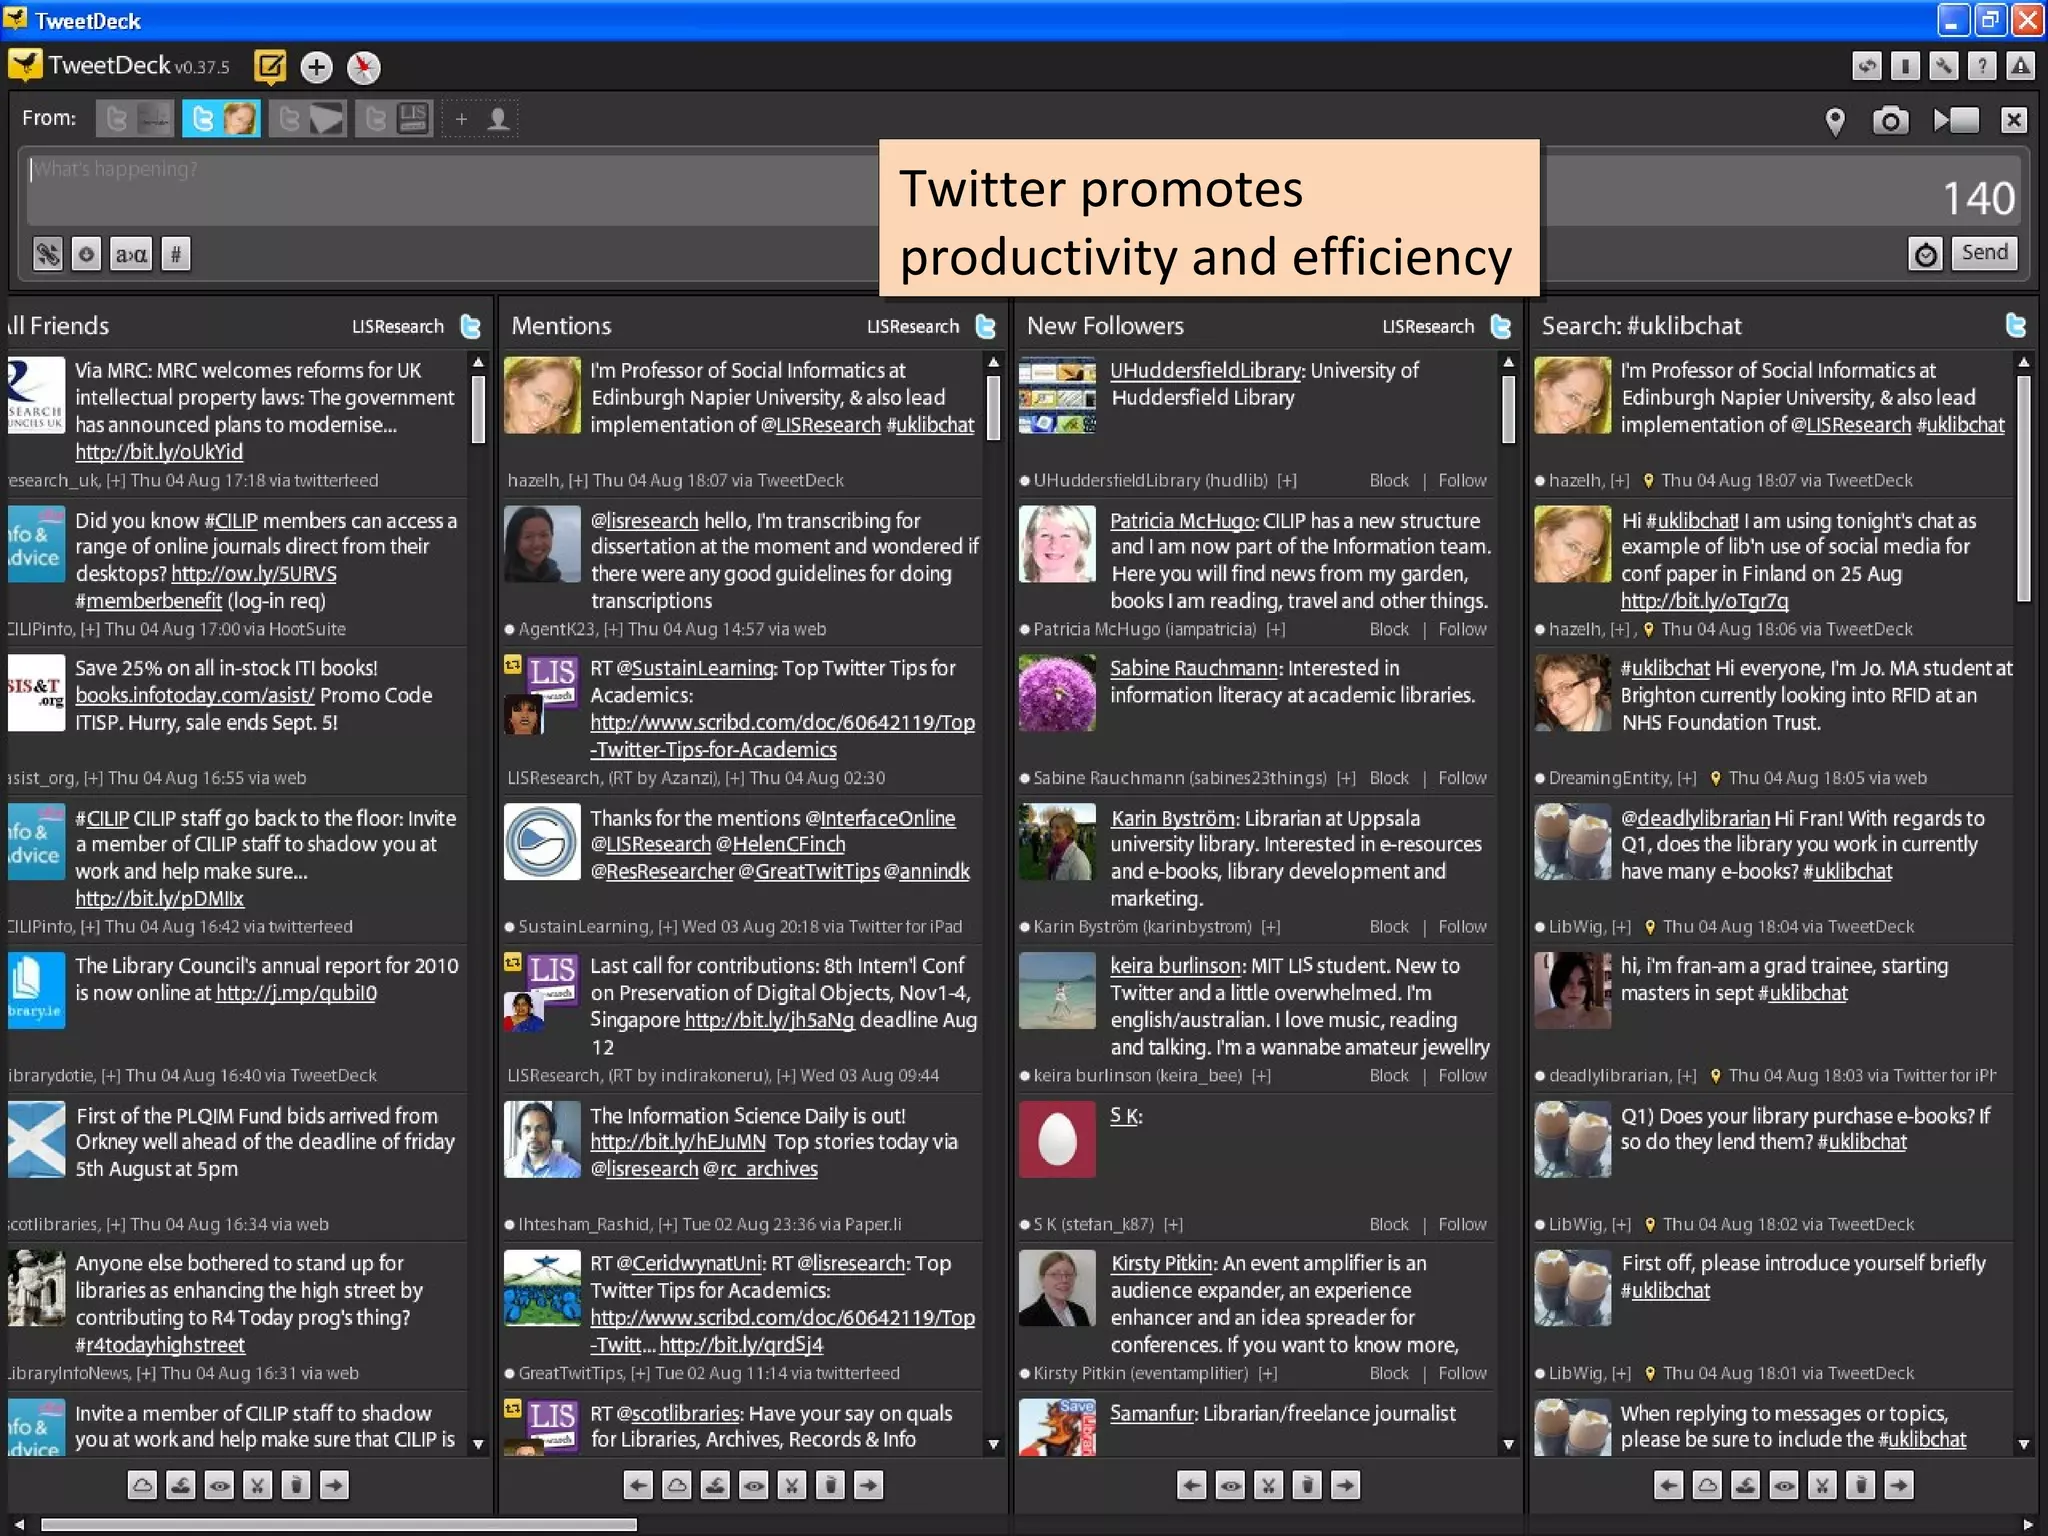
Task: Toggle the third From account button
Action: coord(308,119)
